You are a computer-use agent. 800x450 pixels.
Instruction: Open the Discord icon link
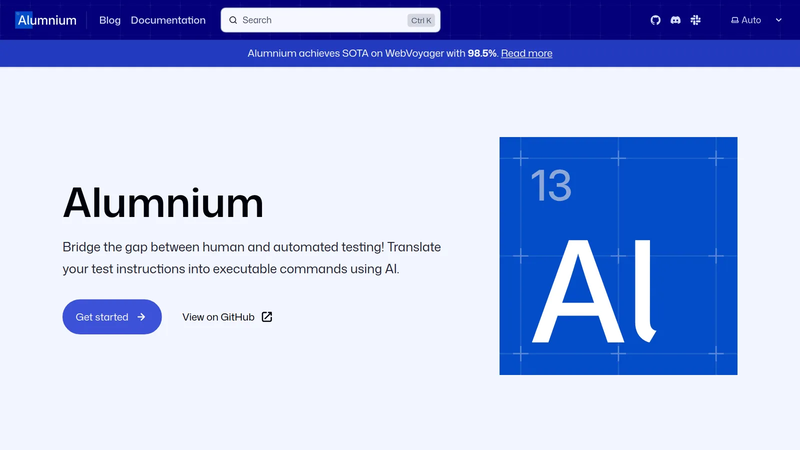click(676, 20)
